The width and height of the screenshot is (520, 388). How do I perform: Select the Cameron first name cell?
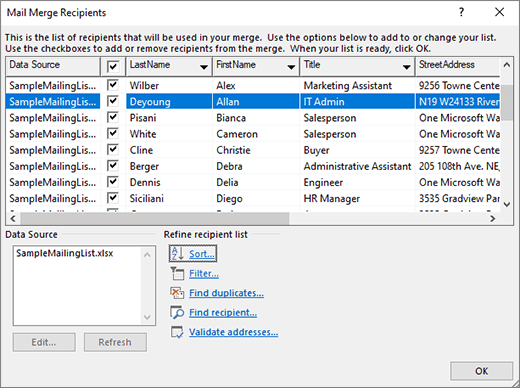[x=256, y=134]
